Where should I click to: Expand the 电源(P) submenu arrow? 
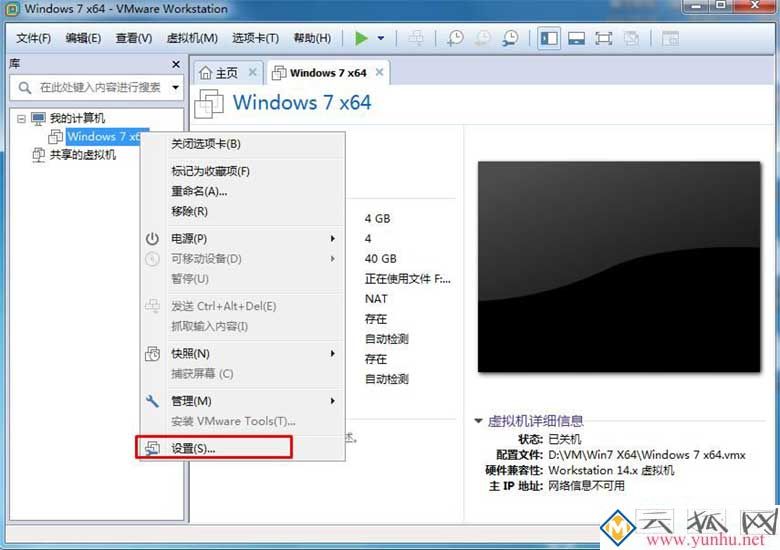pyautogui.click(x=333, y=239)
